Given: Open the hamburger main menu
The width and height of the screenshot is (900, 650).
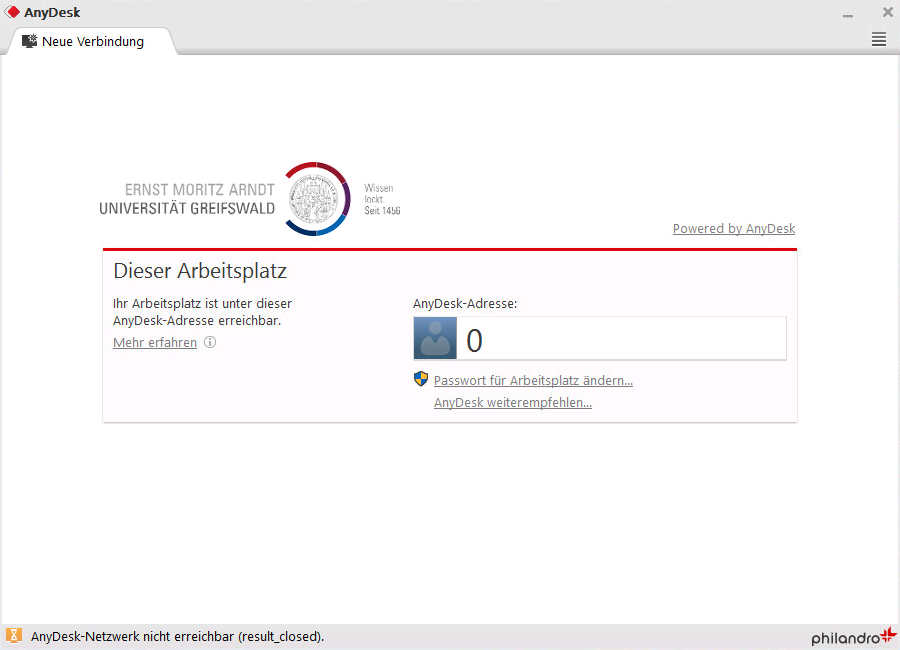Looking at the screenshot, I should point(879,39).
